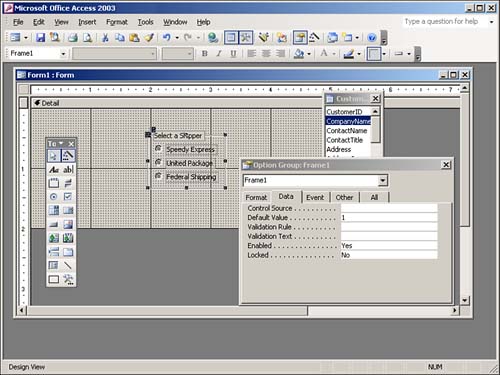The width and height of the screenshot is (500, 375).
Task: Click the Build icon in the toolbar
Action: tap(314, 37)
